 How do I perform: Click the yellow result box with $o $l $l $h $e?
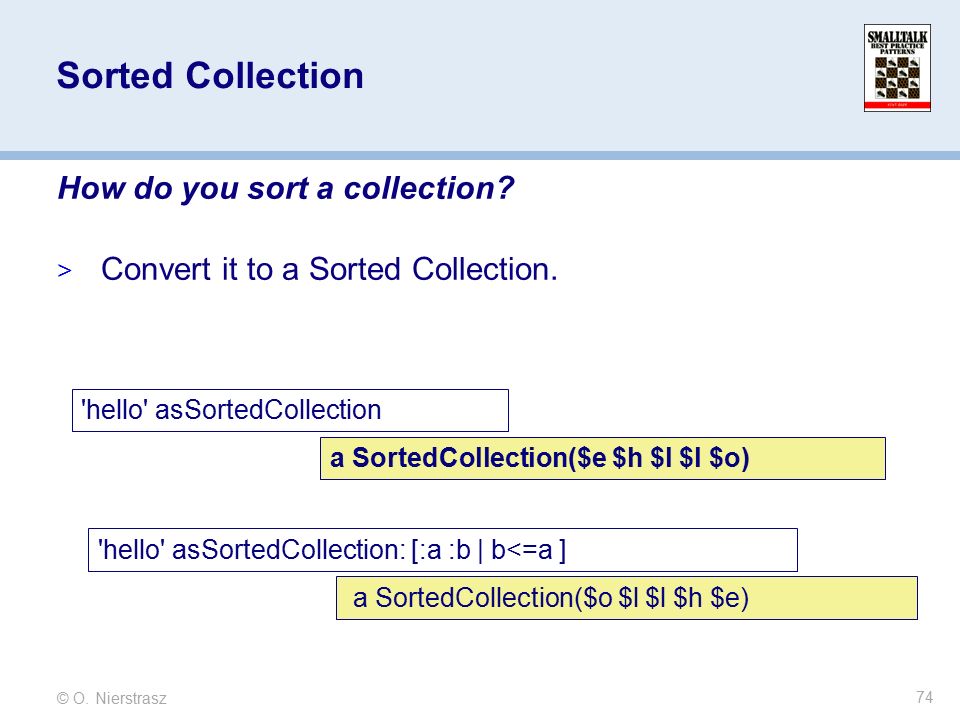click(x=626, y=598)
